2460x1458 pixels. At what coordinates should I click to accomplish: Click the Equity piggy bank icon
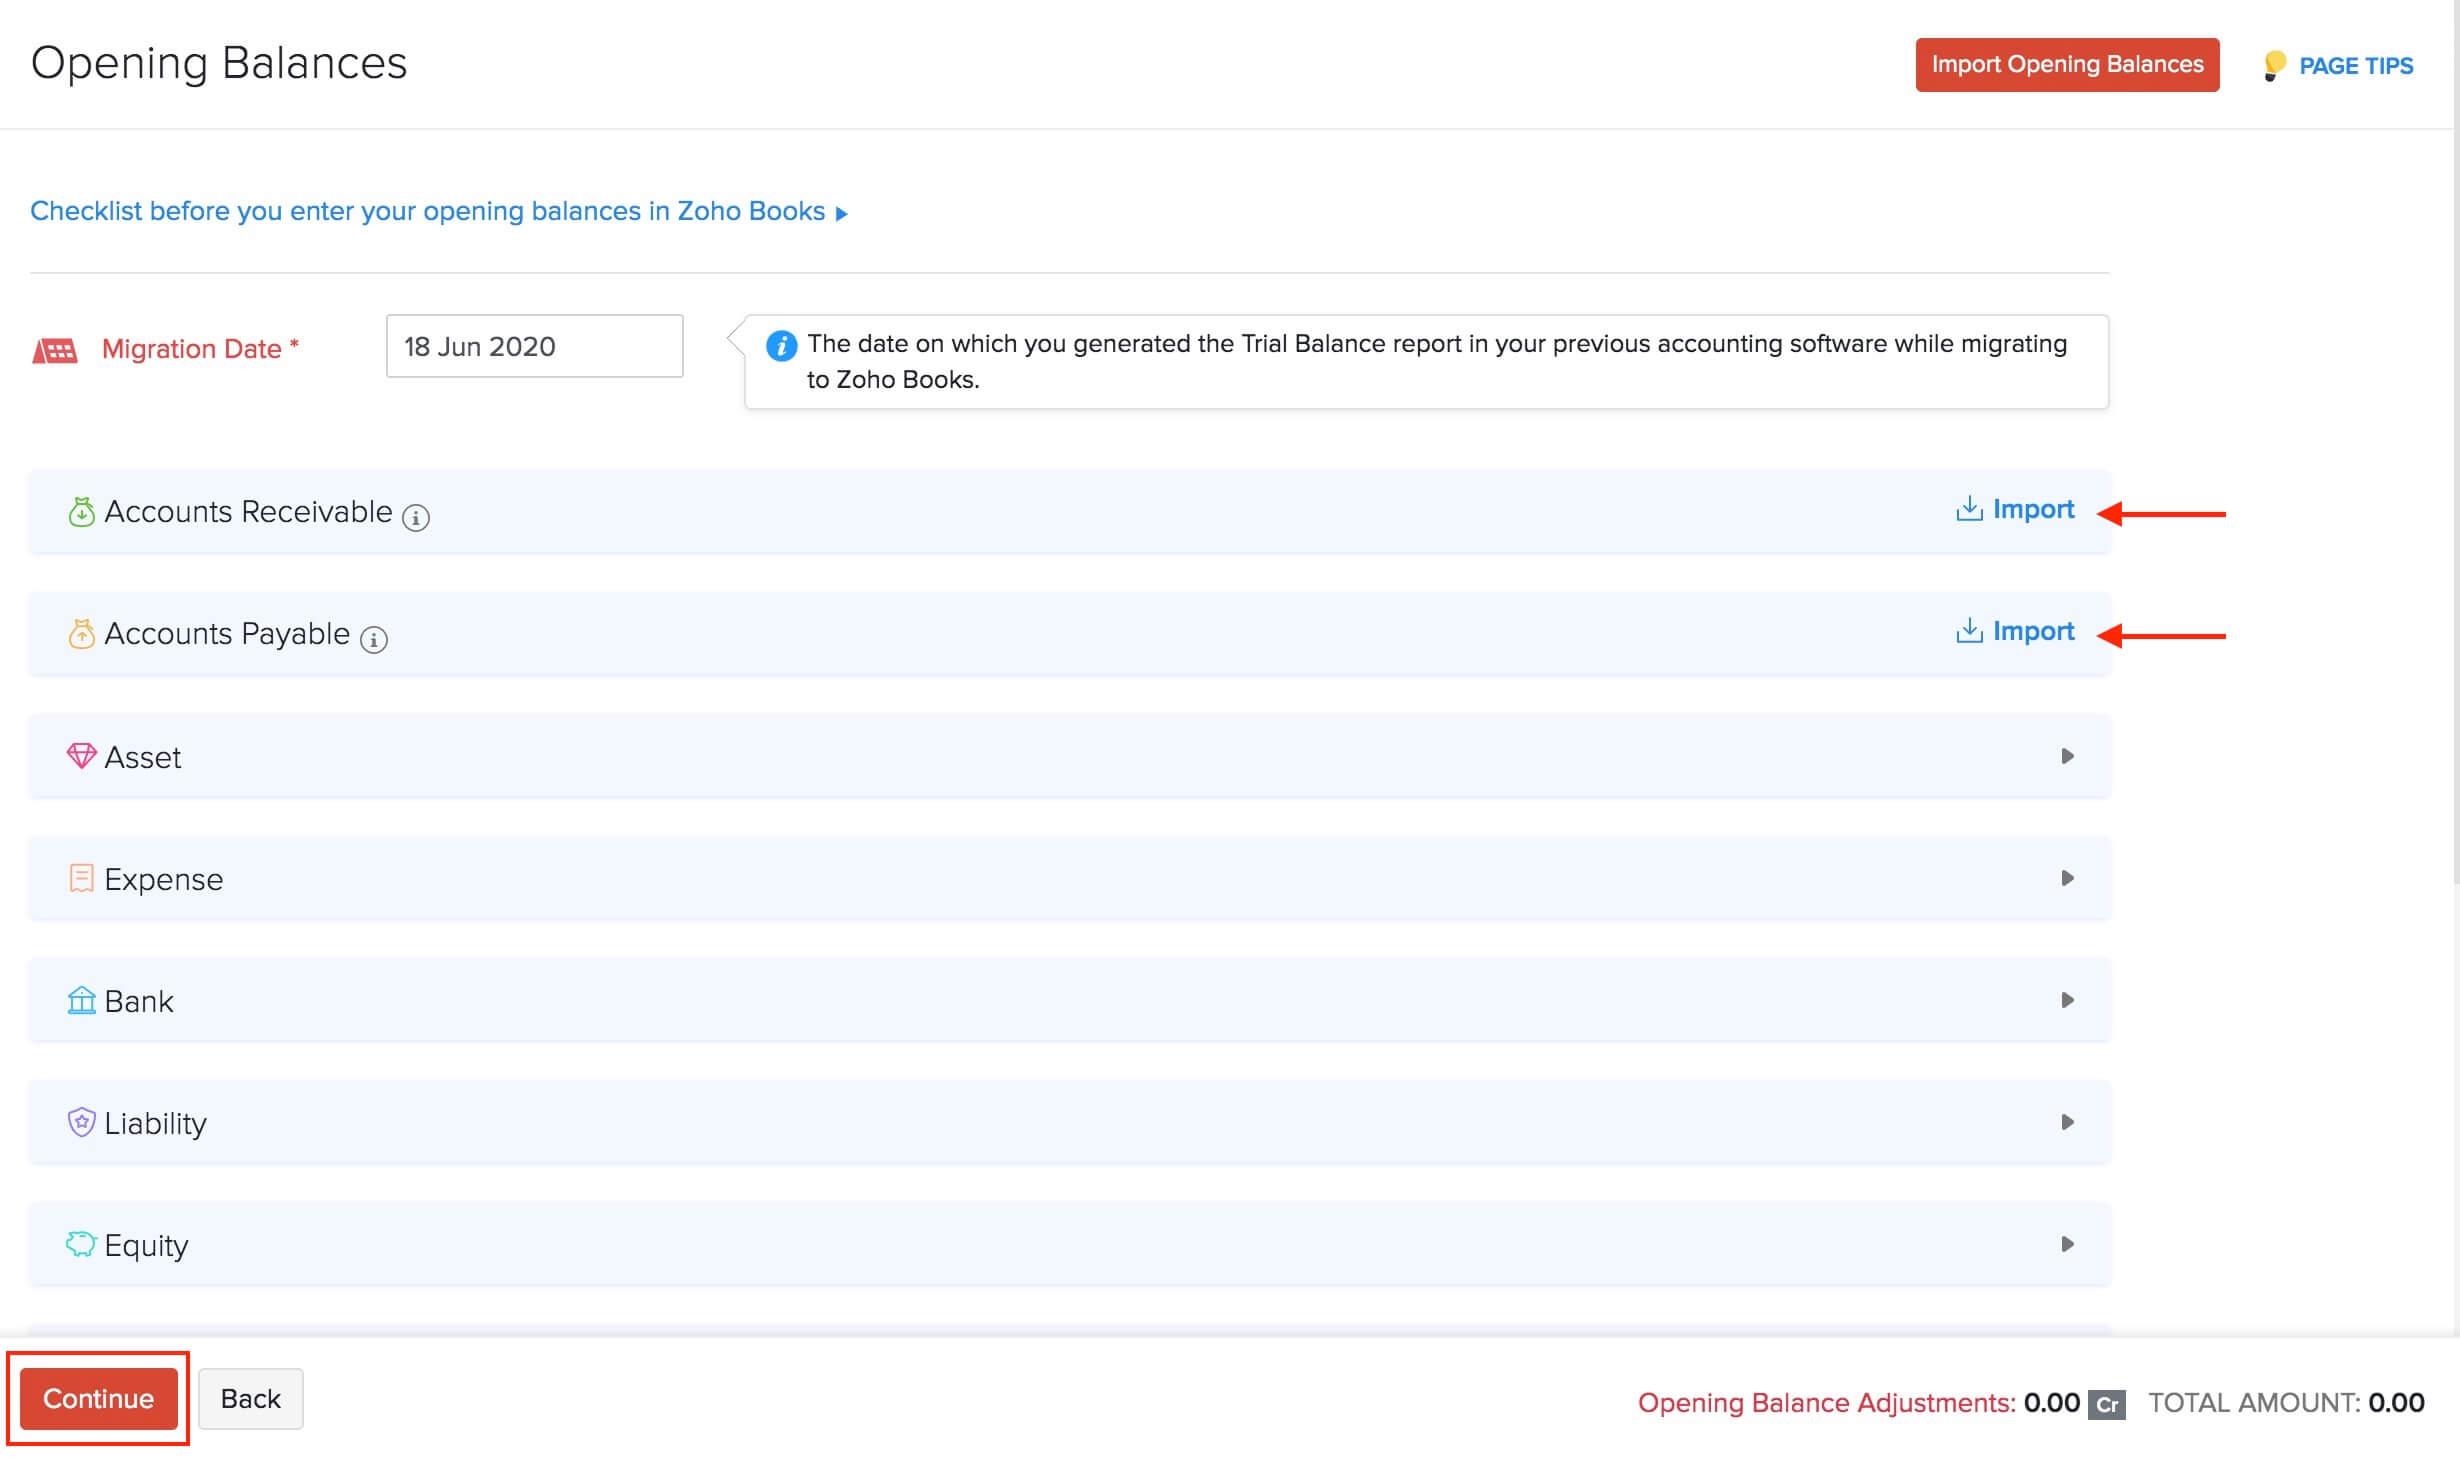[80, 1244]
